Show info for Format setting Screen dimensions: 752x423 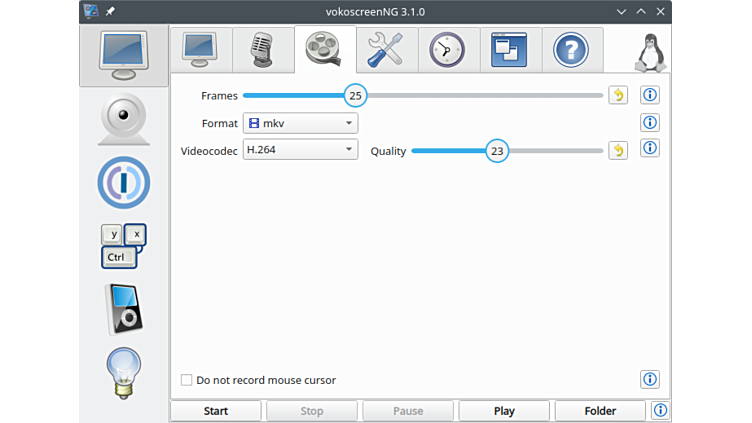click(650, 123)
